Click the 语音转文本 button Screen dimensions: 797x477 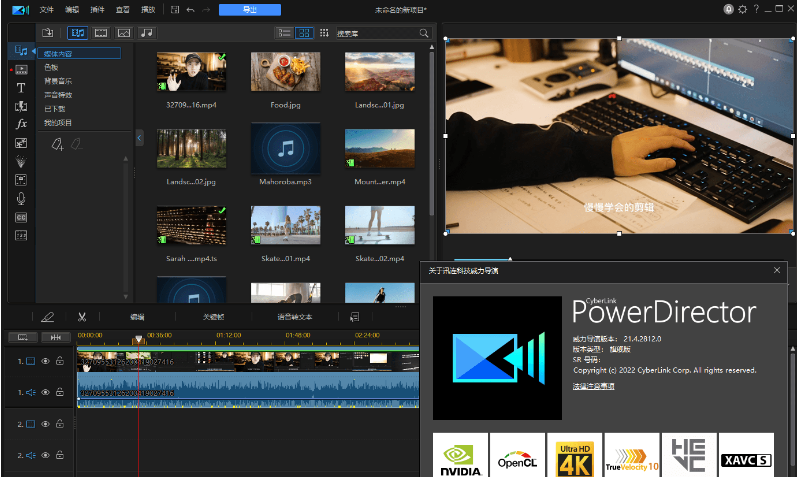tap(294, 316)
